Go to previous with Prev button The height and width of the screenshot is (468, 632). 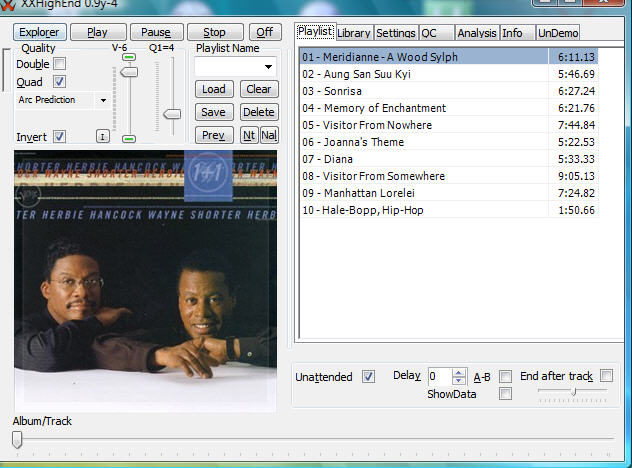click(214, 135)
